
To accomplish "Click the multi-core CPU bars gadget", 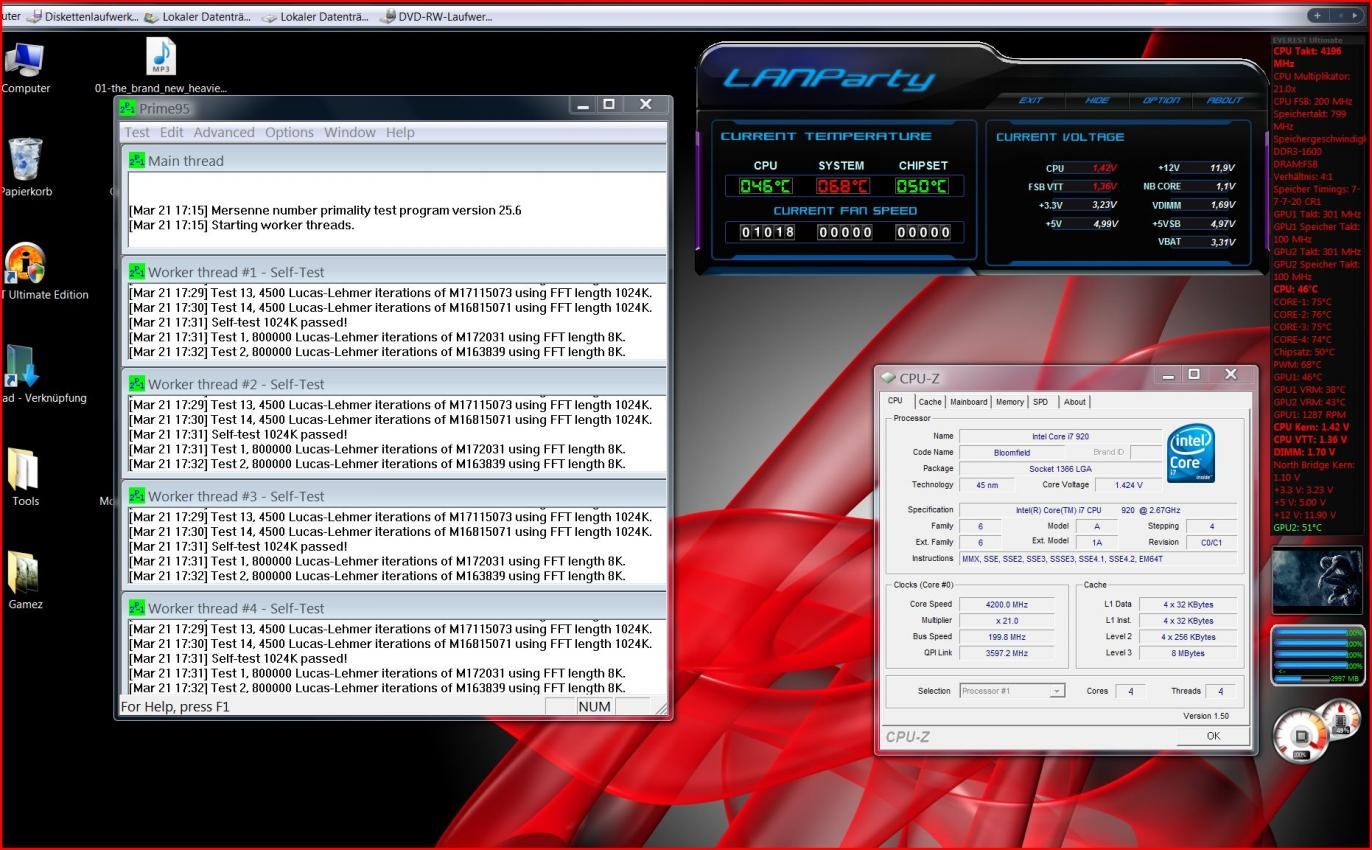I will [1317, 655].
